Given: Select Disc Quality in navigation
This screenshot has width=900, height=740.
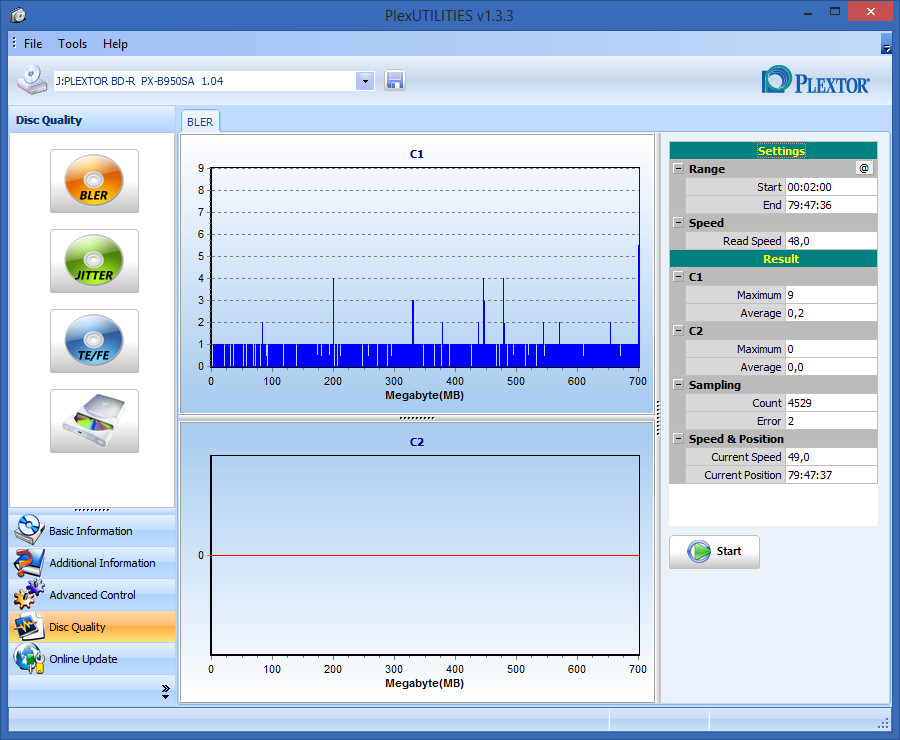Looking at the screenshot, I should (92, 626).
